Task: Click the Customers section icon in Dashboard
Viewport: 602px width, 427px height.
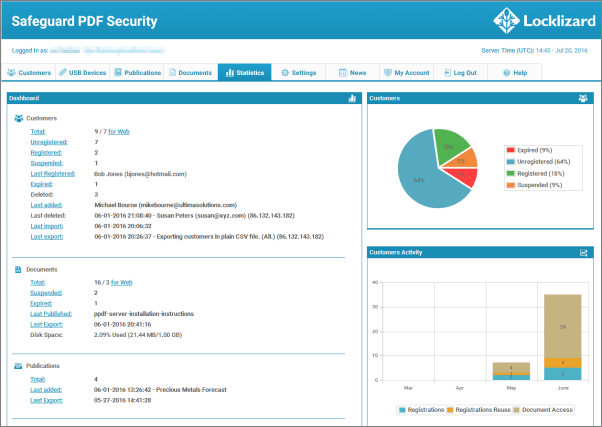Action: [x=18, y=118]
